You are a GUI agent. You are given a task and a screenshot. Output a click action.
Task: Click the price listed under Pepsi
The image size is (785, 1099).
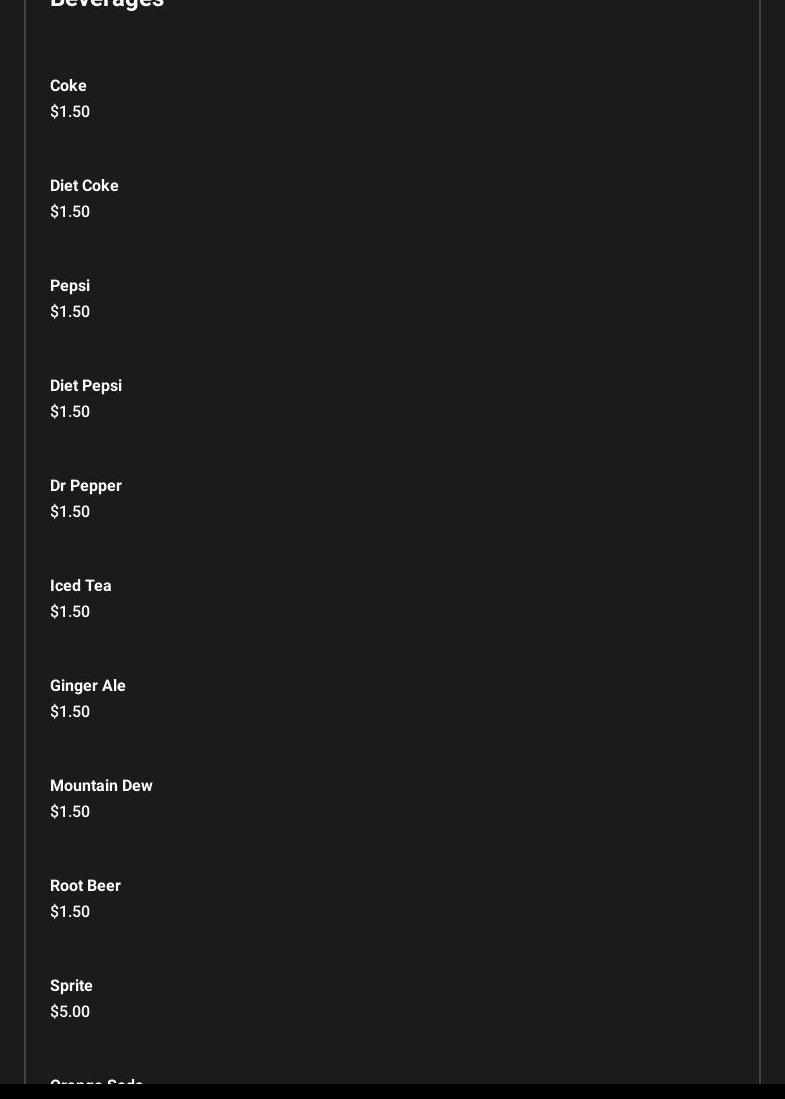click(70, 312)
